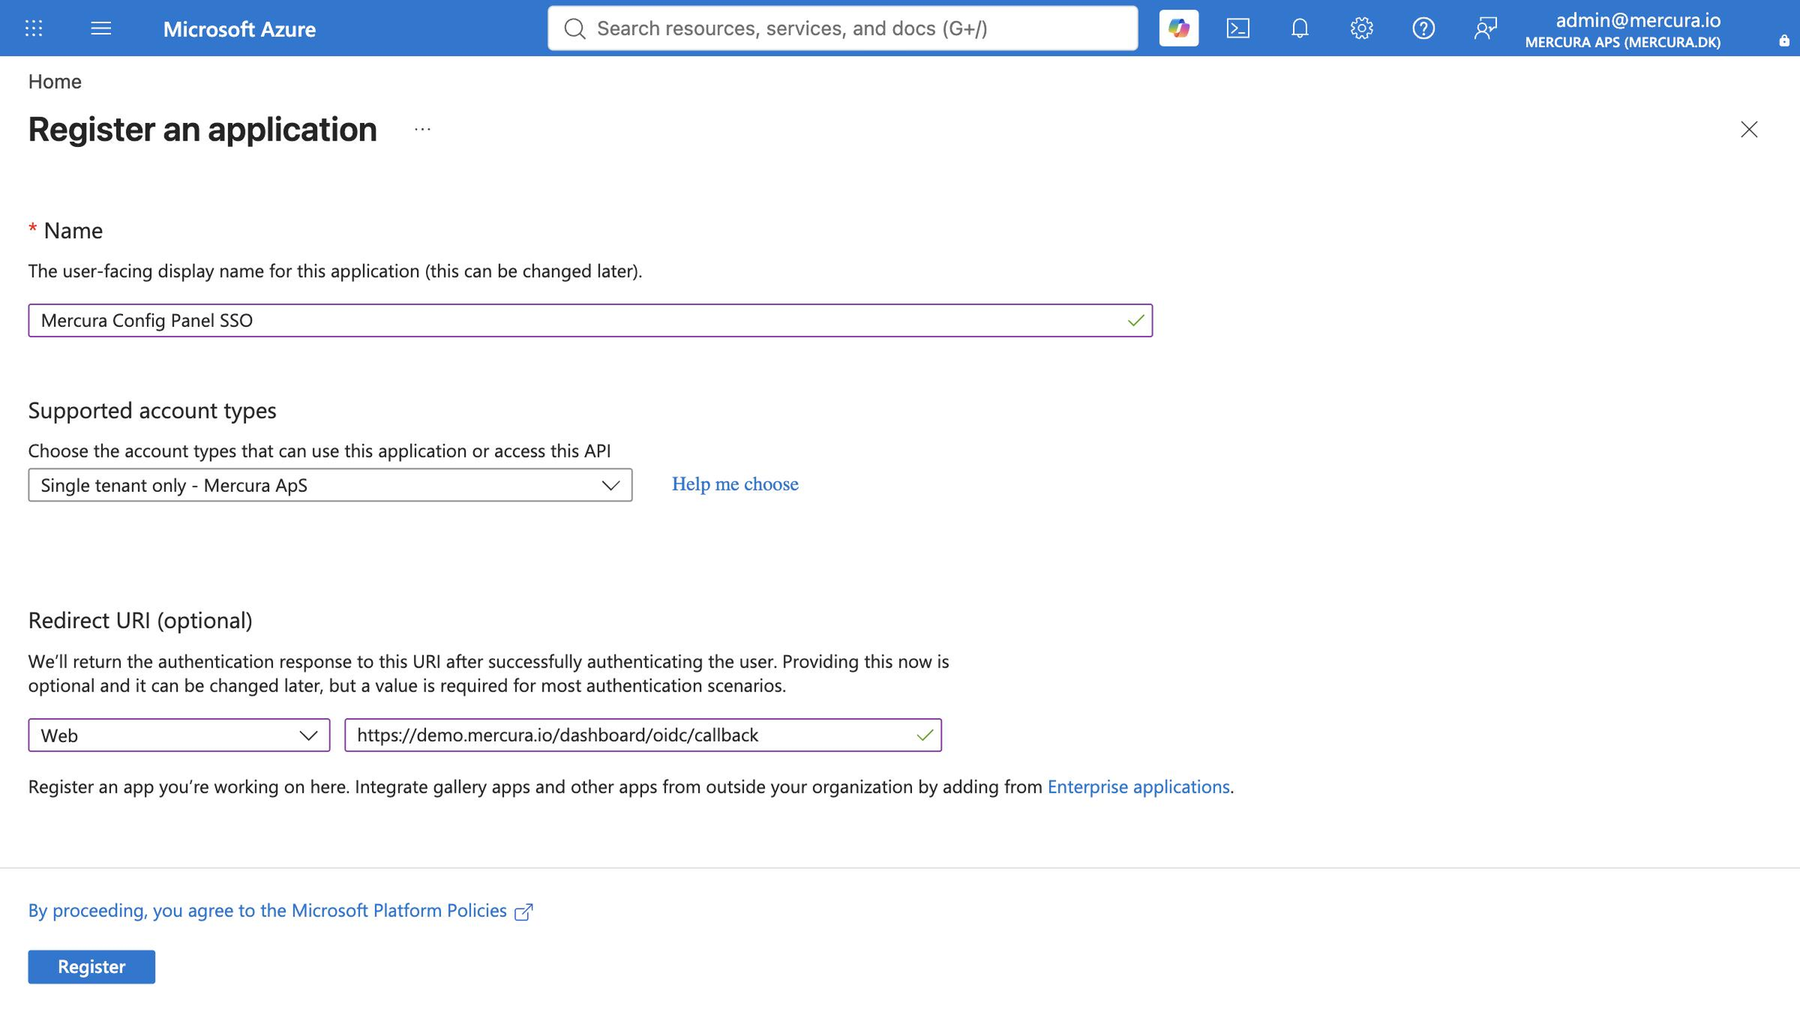The image size is (1800, 1012).
Task: Open the Help question mark icon
Action: (1423, 28)
